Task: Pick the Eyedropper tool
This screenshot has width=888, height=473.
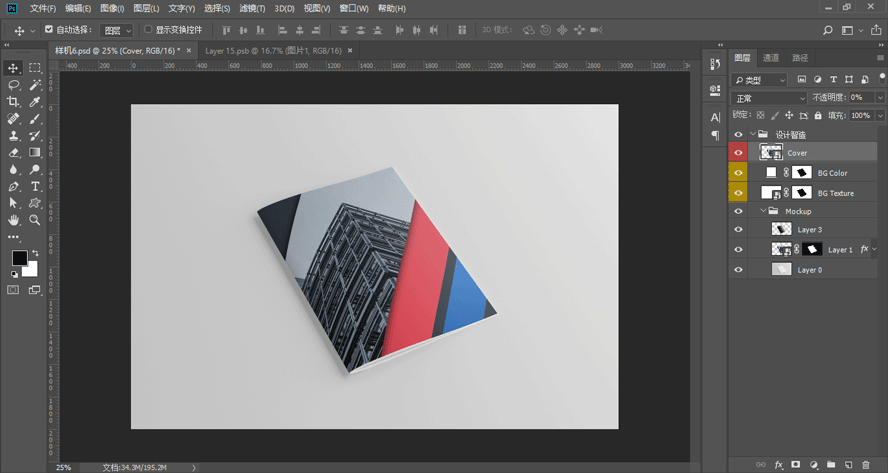Action: pos(35,102)
